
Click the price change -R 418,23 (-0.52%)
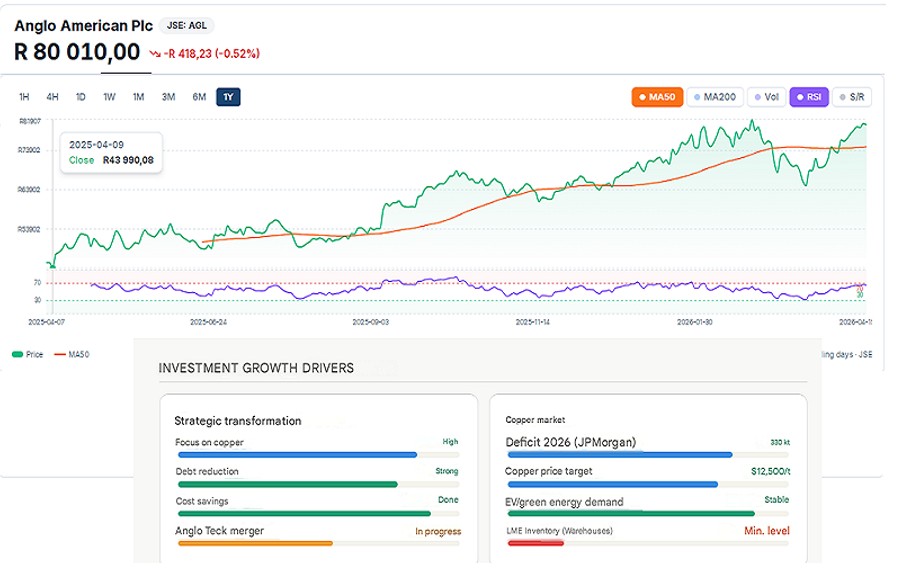(x=212, y=53)
